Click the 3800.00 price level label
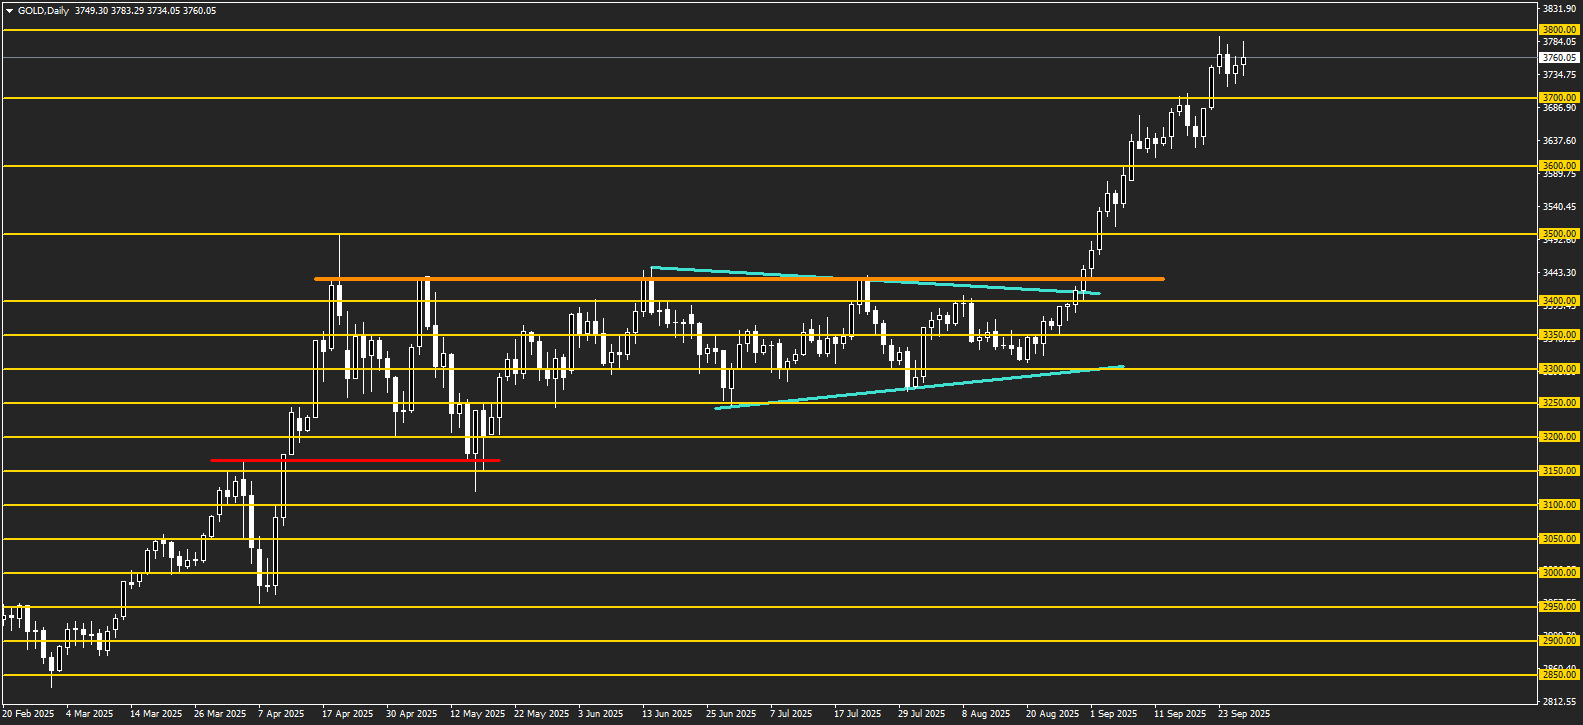Screen dimensions: 1583x725 pos(1560,30)
